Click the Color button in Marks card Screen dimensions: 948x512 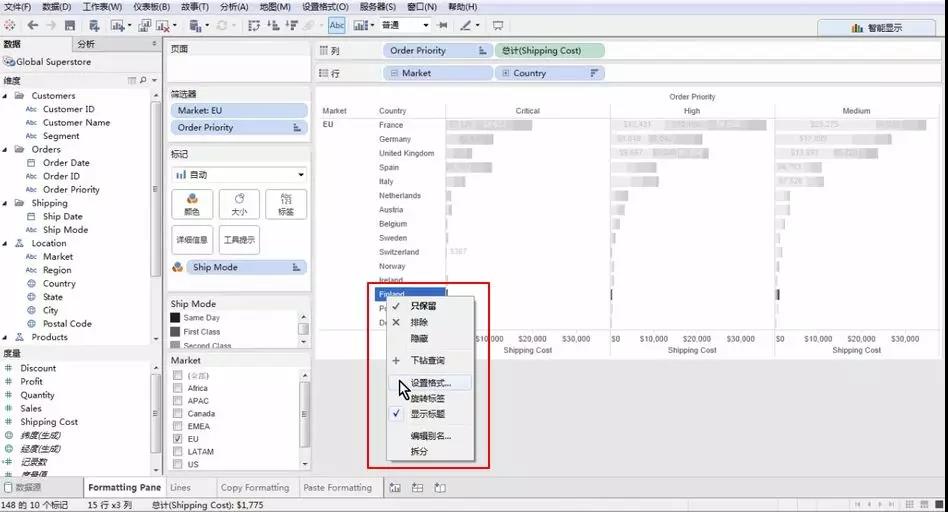[191, 204]
